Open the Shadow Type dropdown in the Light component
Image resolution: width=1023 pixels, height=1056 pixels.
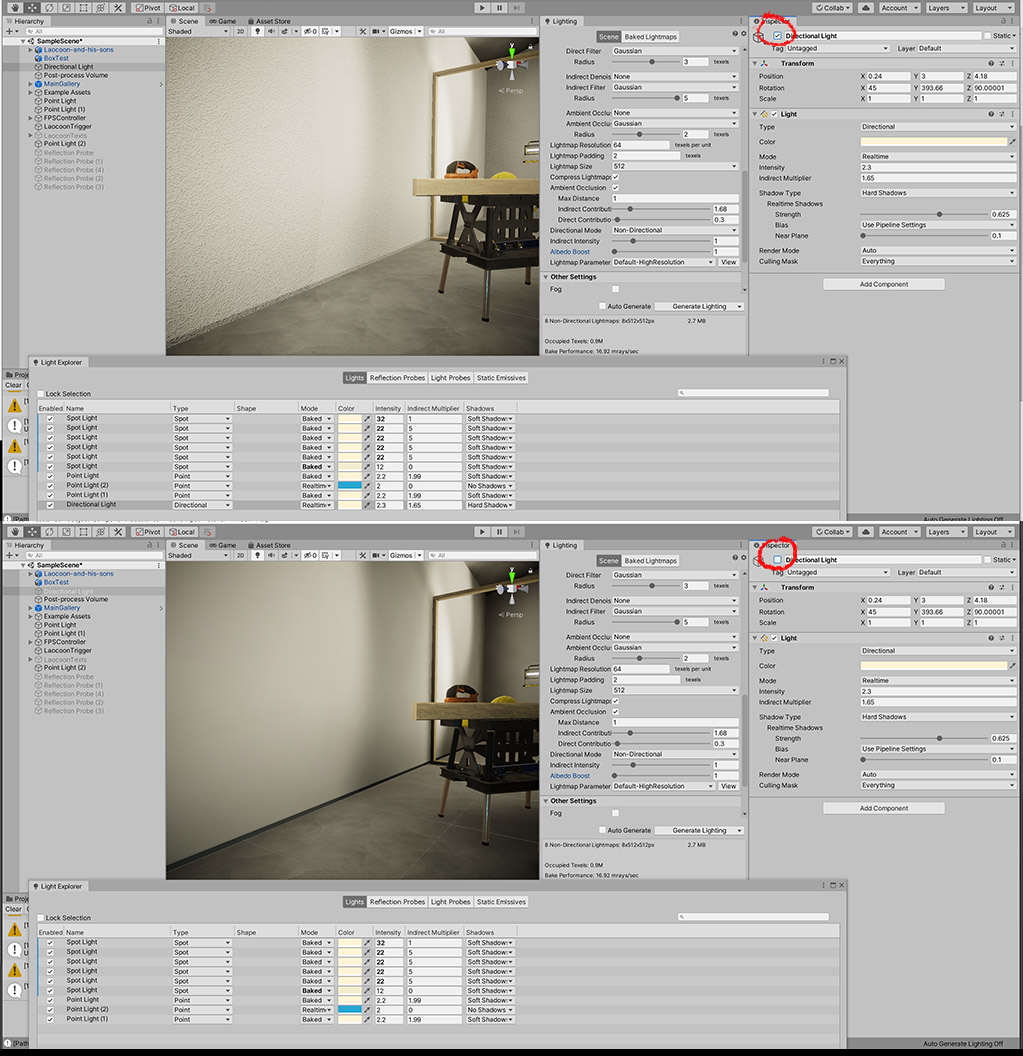935,192
